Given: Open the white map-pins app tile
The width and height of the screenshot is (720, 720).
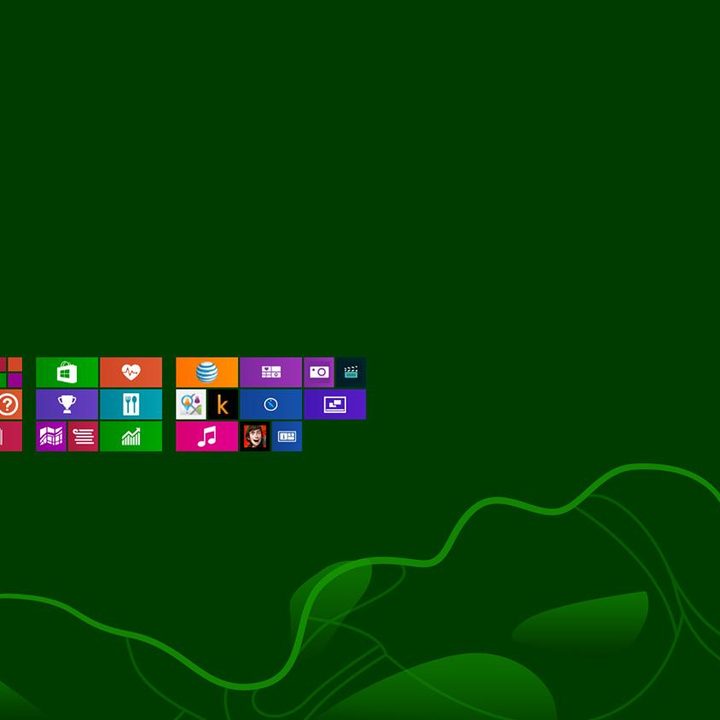Looking at the screenshot, I should 191,404.
